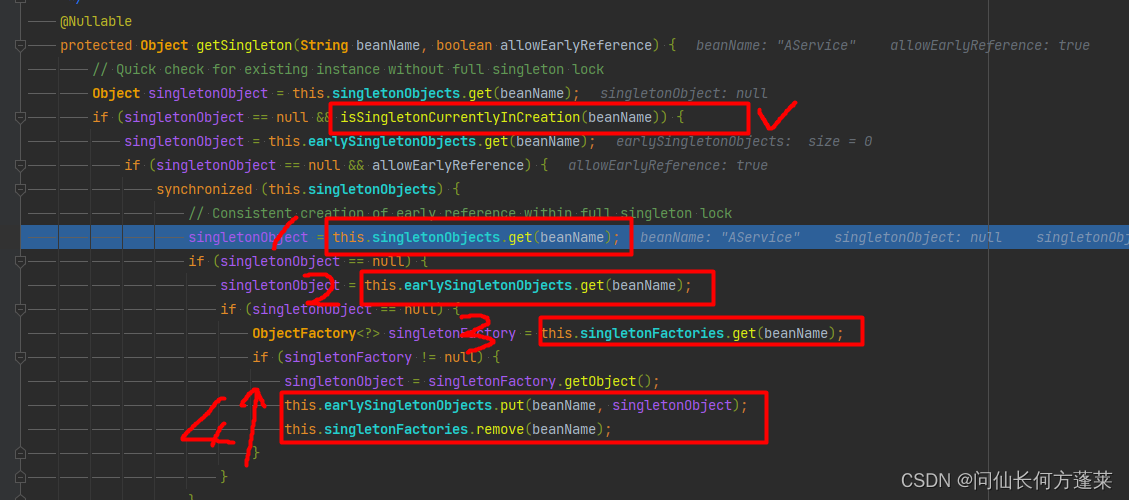
Task: Collapse the allowEarlyReference if-block fold marker
Action: 20,166
